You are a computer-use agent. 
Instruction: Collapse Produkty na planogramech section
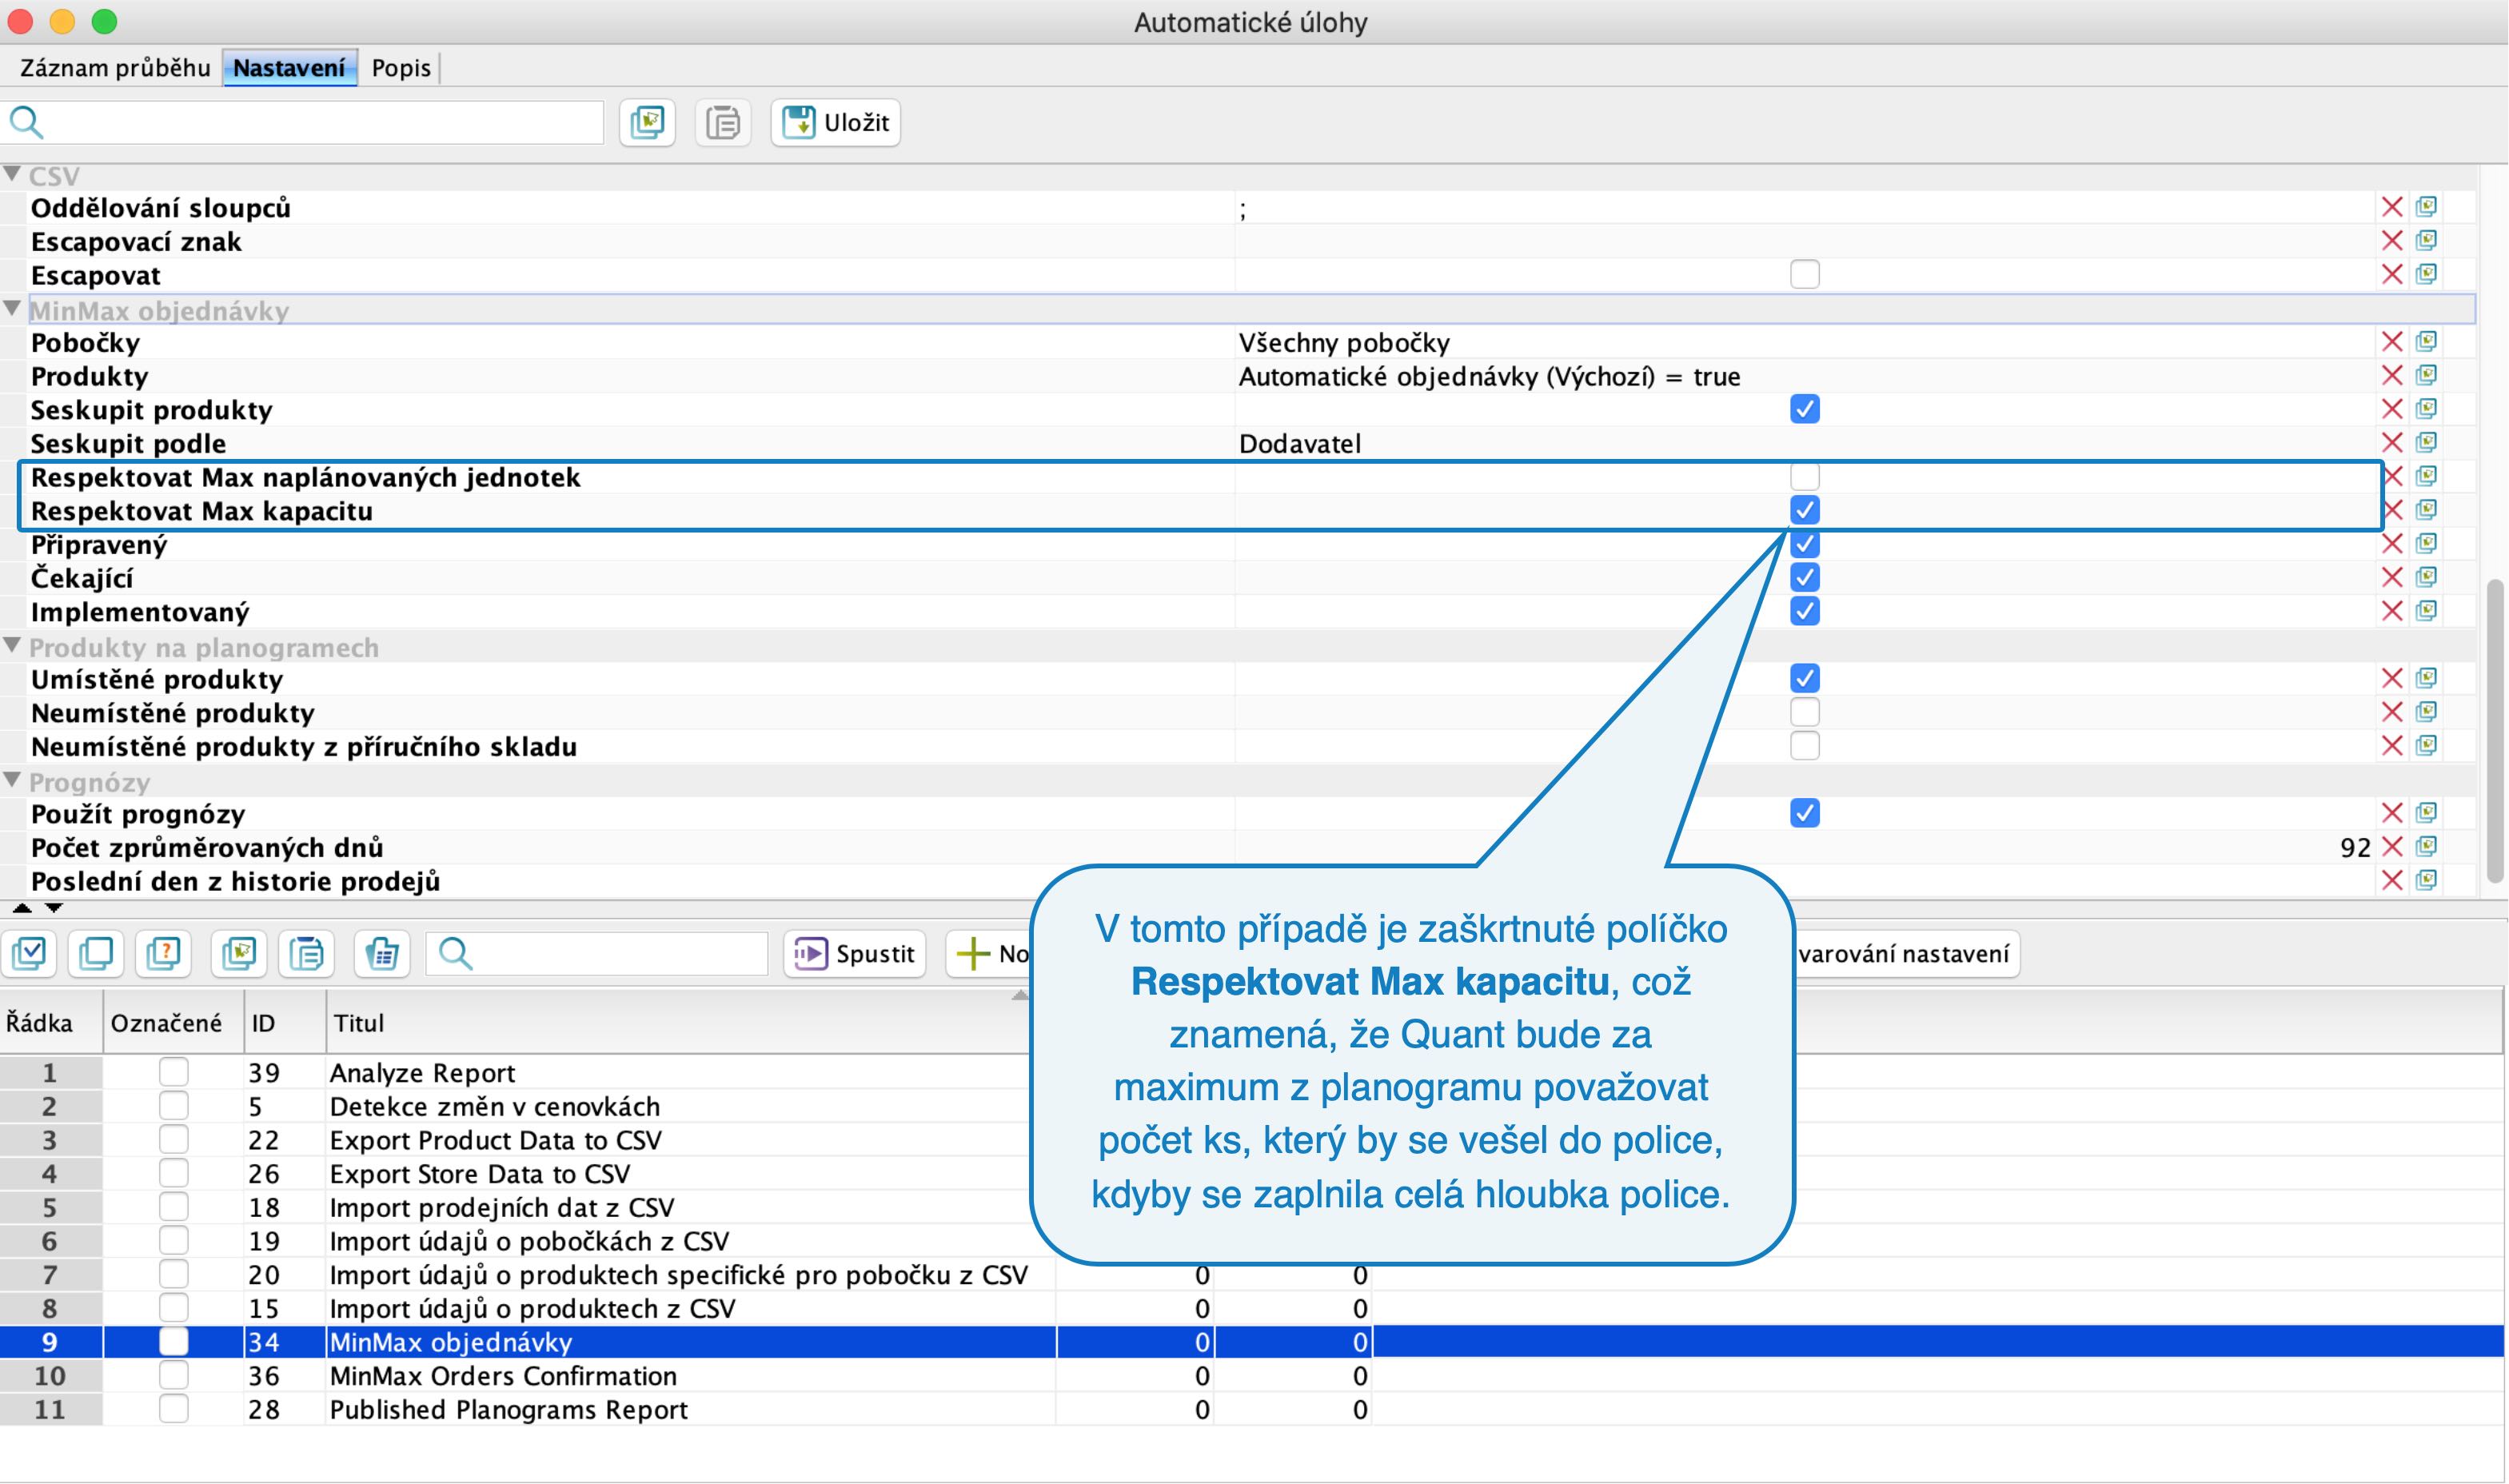point(12,646)
